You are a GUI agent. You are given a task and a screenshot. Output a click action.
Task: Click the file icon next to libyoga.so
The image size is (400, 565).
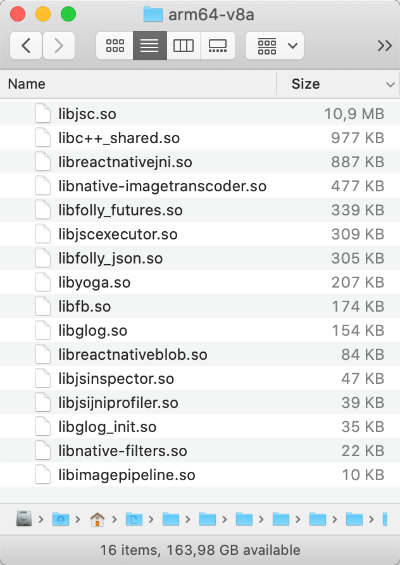43,282
